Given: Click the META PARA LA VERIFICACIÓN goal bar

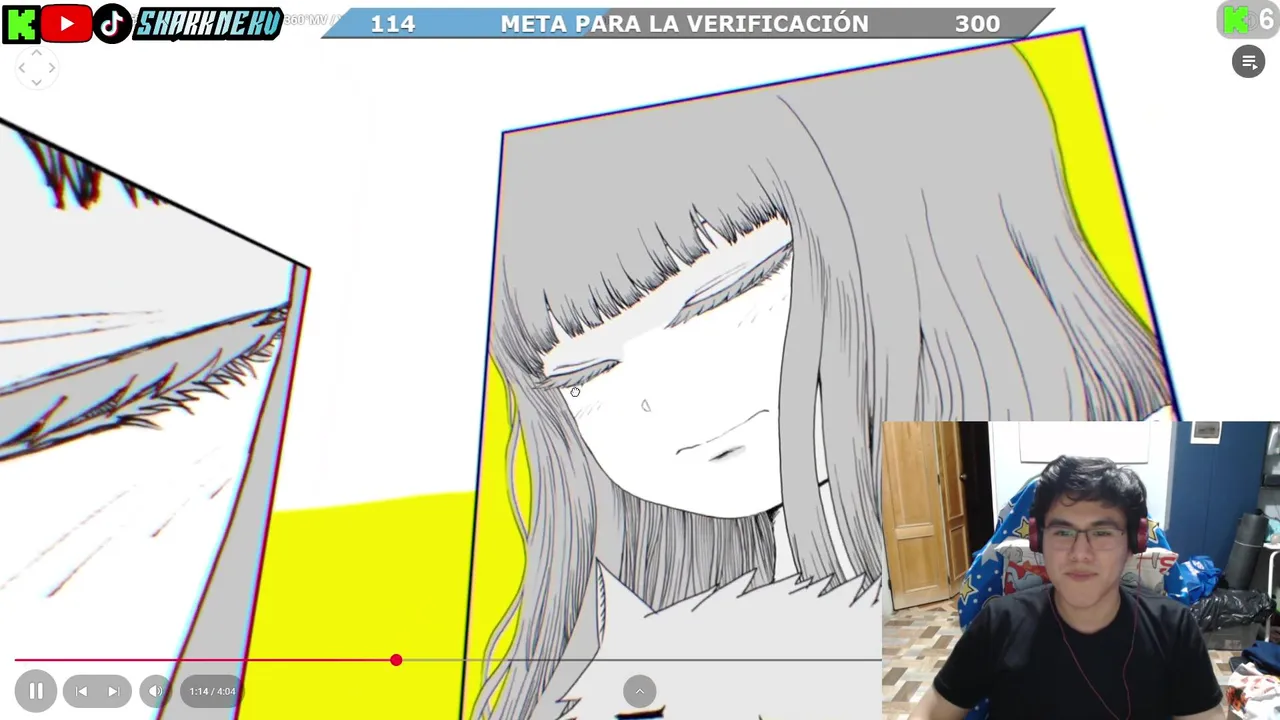Looking at the screenshot, I should tap(686, 23).
